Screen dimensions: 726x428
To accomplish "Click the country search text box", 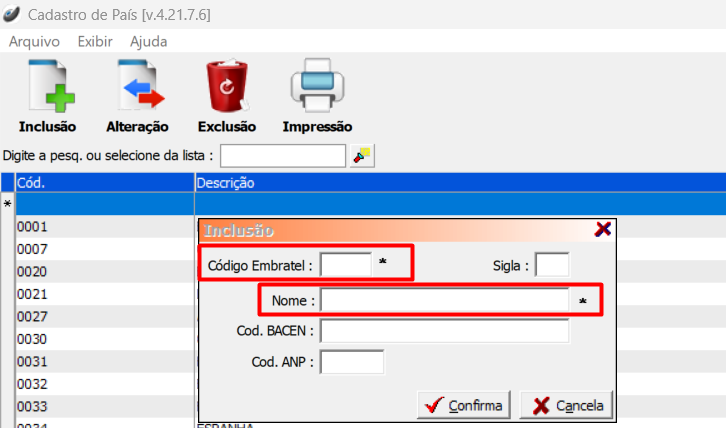I will (x=283, y=156).
